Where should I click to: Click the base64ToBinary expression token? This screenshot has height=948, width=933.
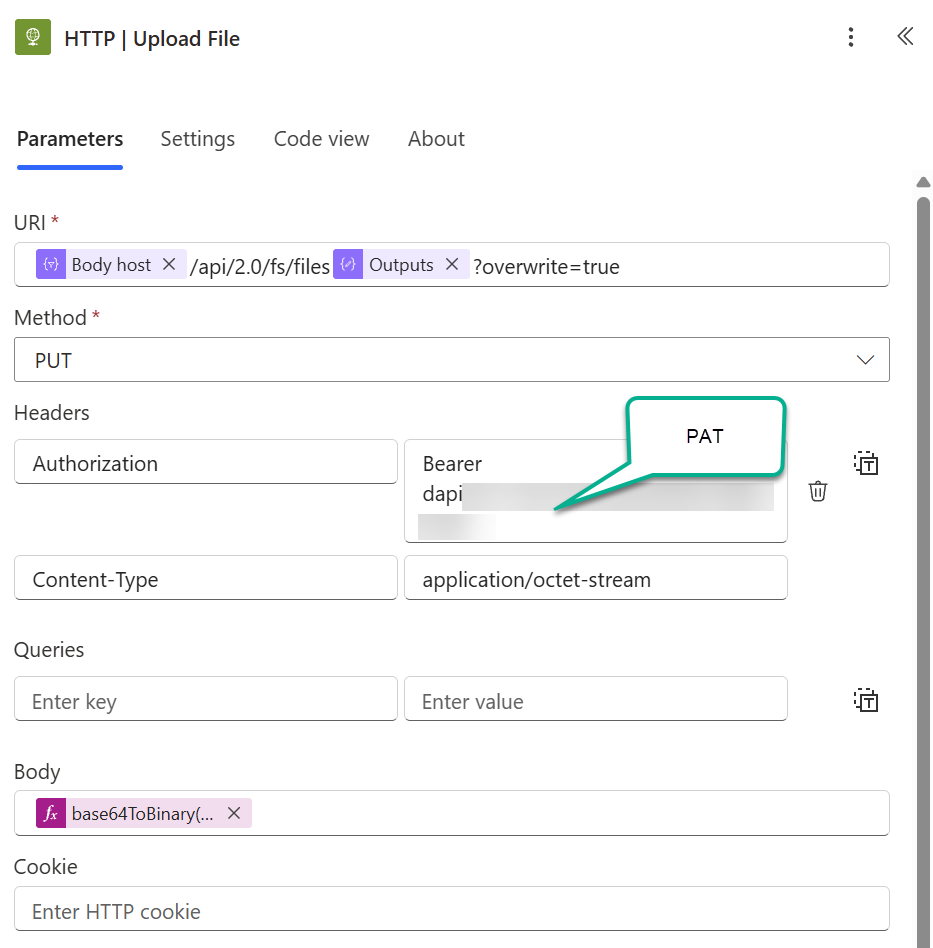(x=143, y=813)
